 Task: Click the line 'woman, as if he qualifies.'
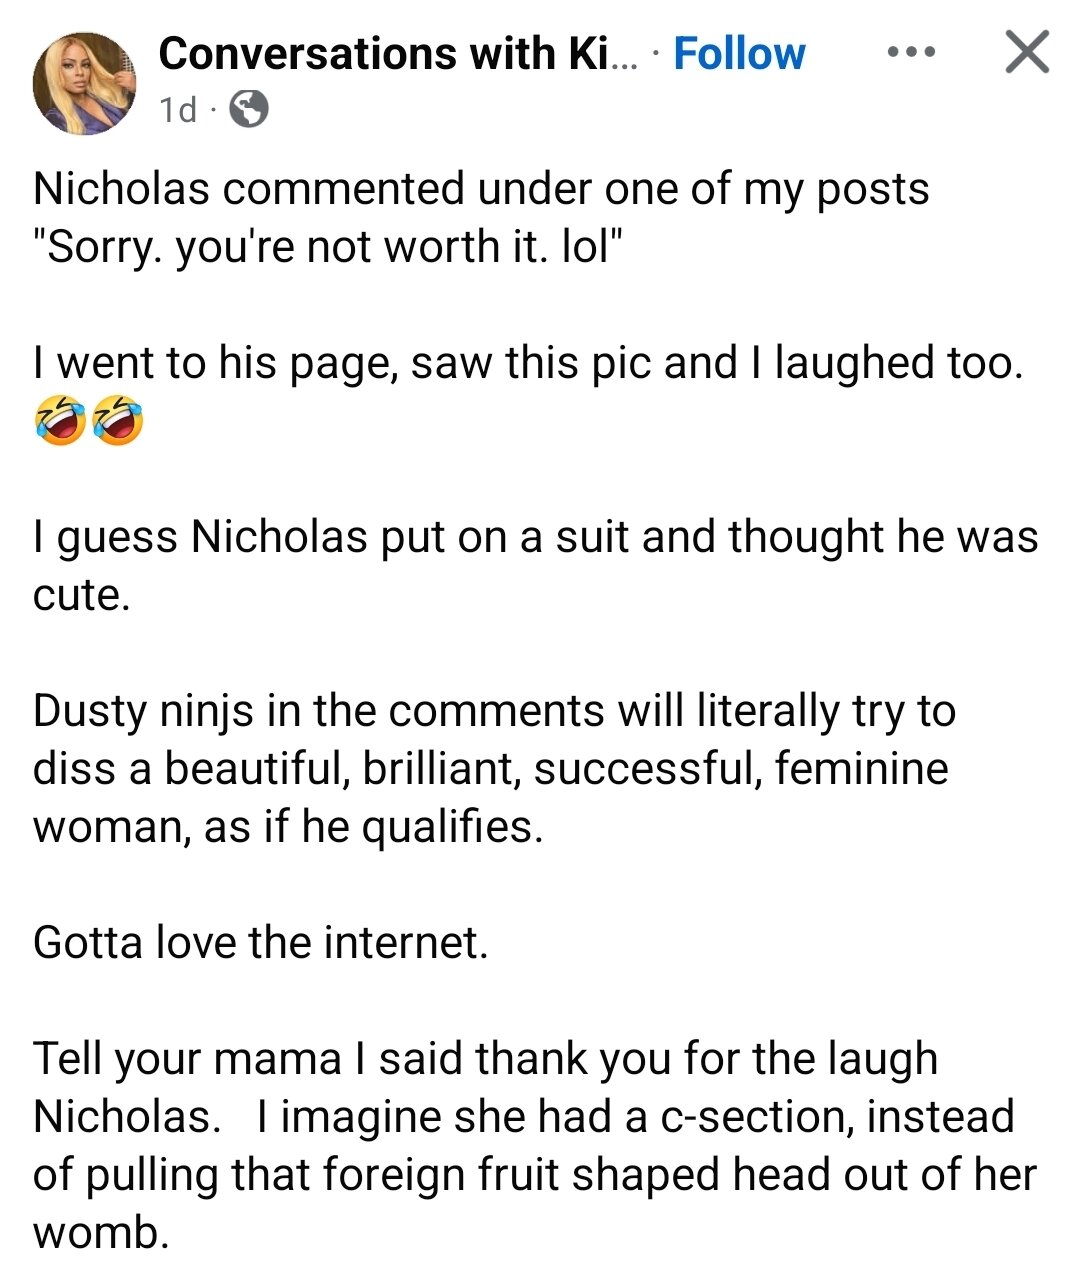[x=288, y=828]
